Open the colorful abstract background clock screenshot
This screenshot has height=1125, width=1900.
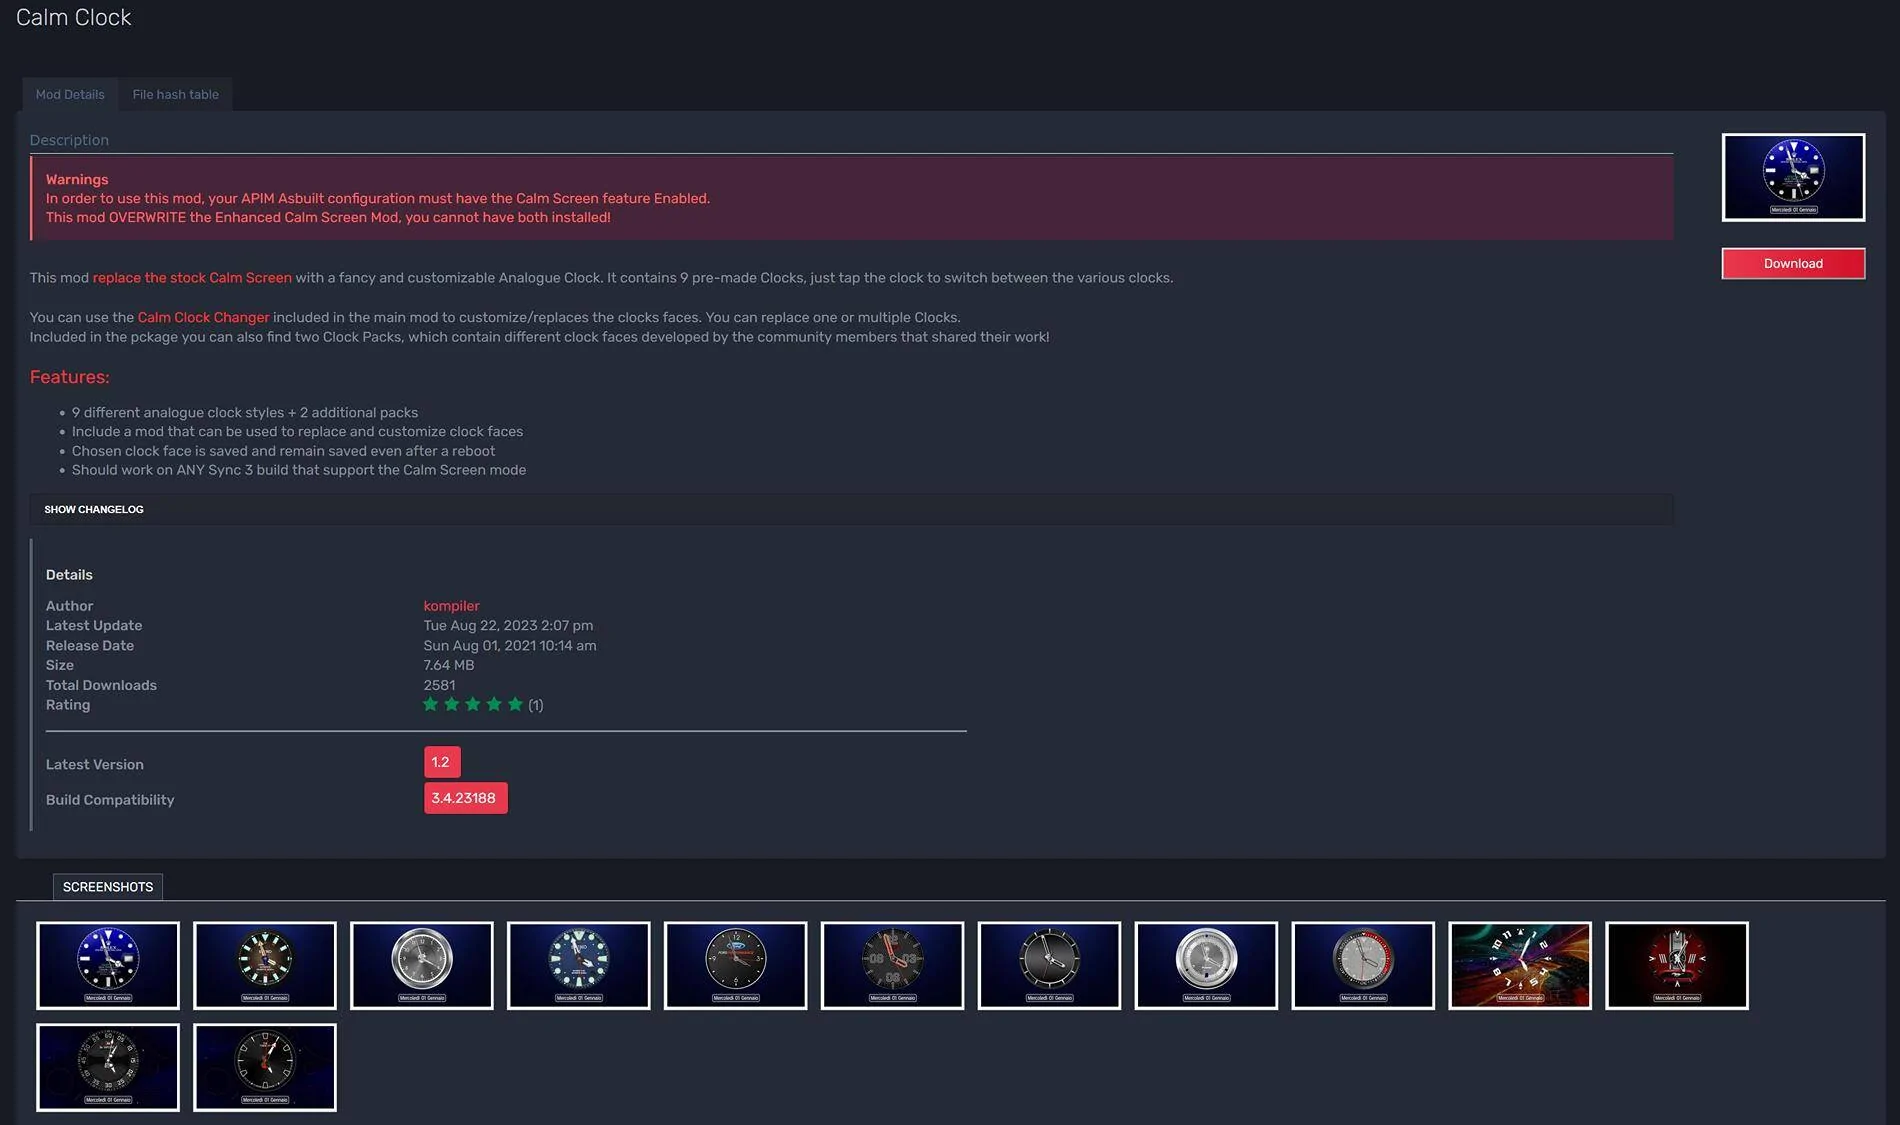pos(1520,965)
